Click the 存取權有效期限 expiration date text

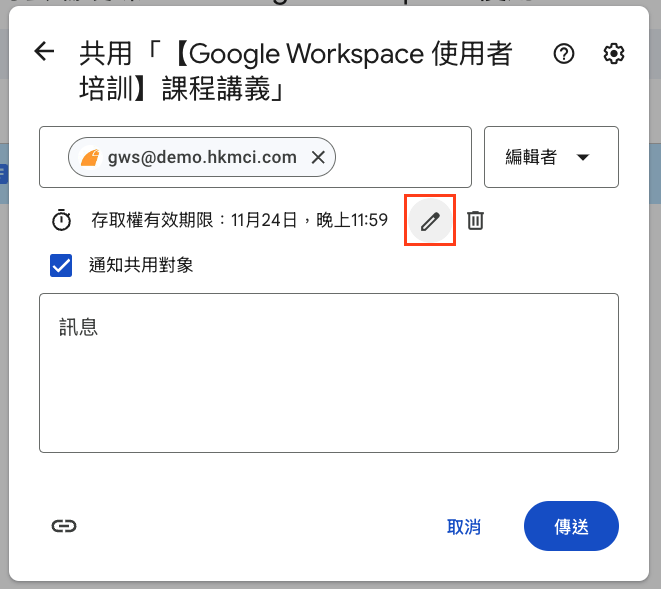coord(239,220)
